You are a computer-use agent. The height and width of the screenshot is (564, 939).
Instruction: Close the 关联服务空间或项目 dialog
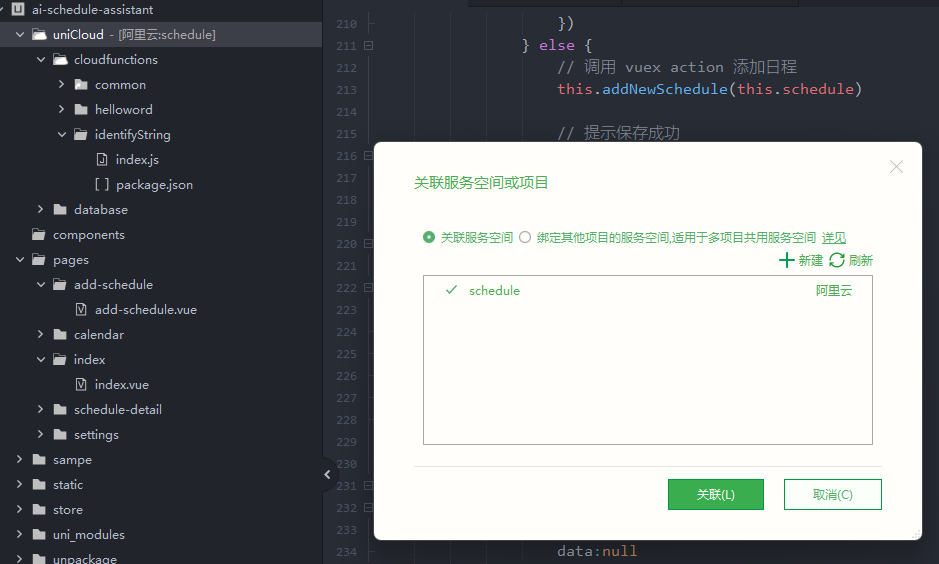pos(896,166)
